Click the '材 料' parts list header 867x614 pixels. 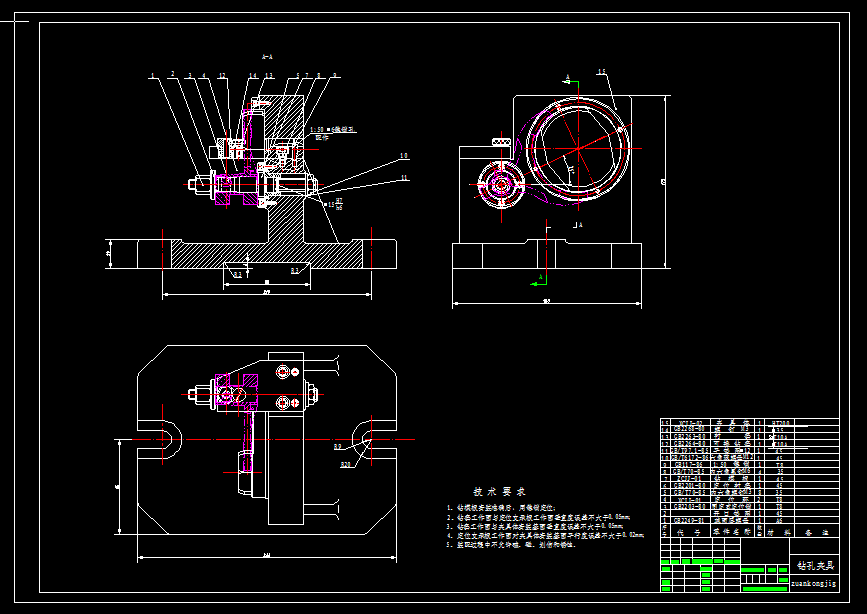(777, 532)
